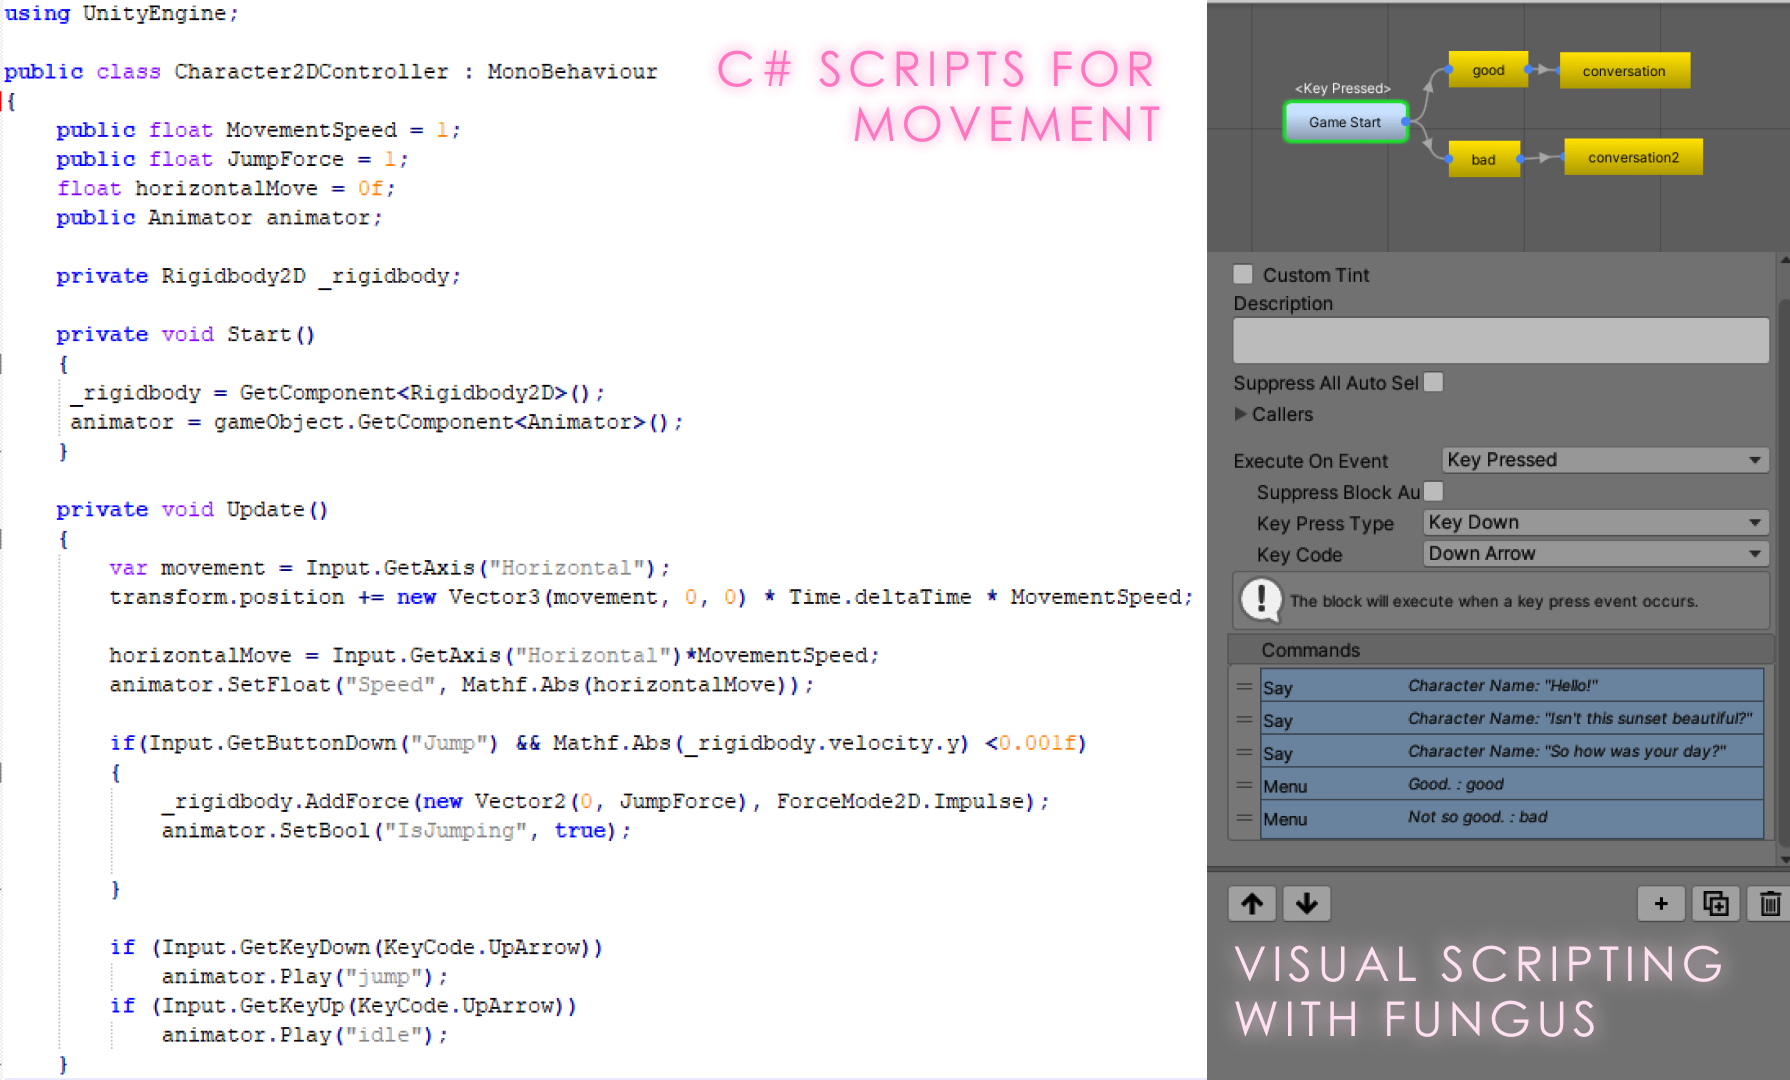This screenshot has height=1080, width=1790.
Task: Select the Game Start block
Action: [1345, 122]
